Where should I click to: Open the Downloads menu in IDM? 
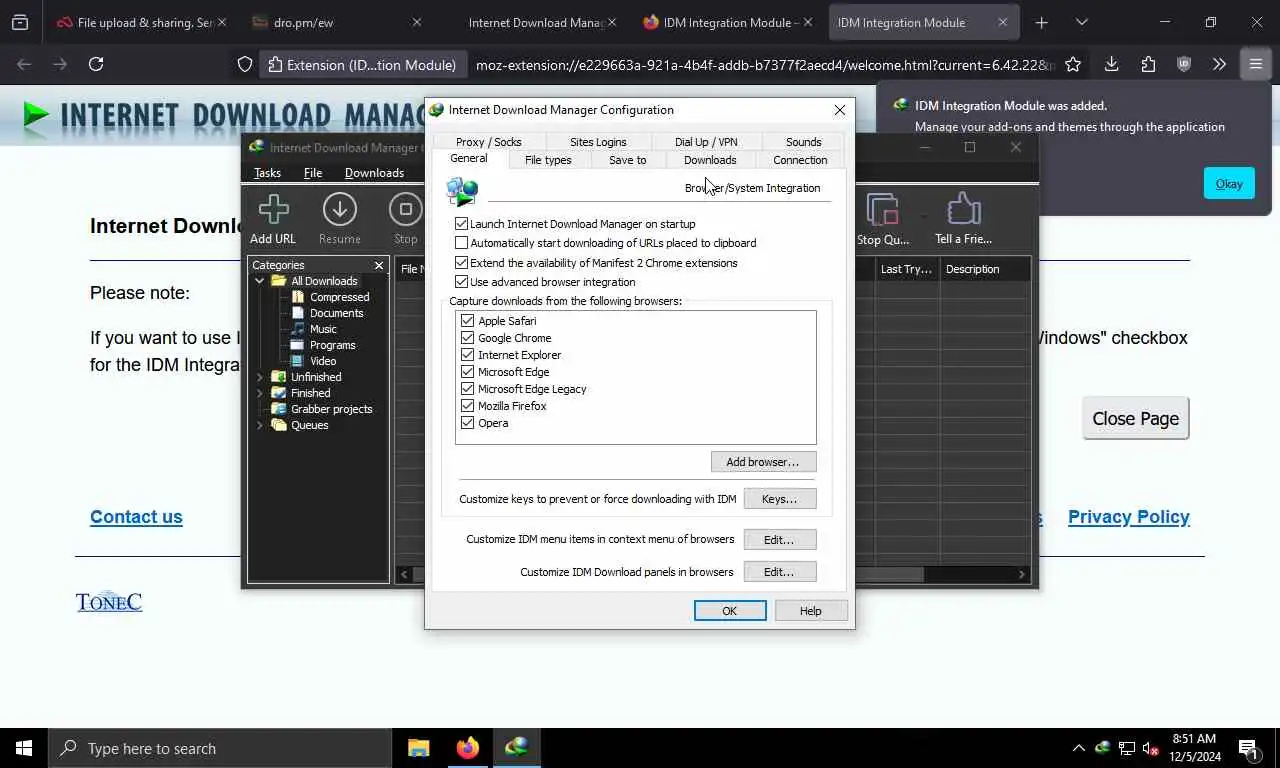374,173
